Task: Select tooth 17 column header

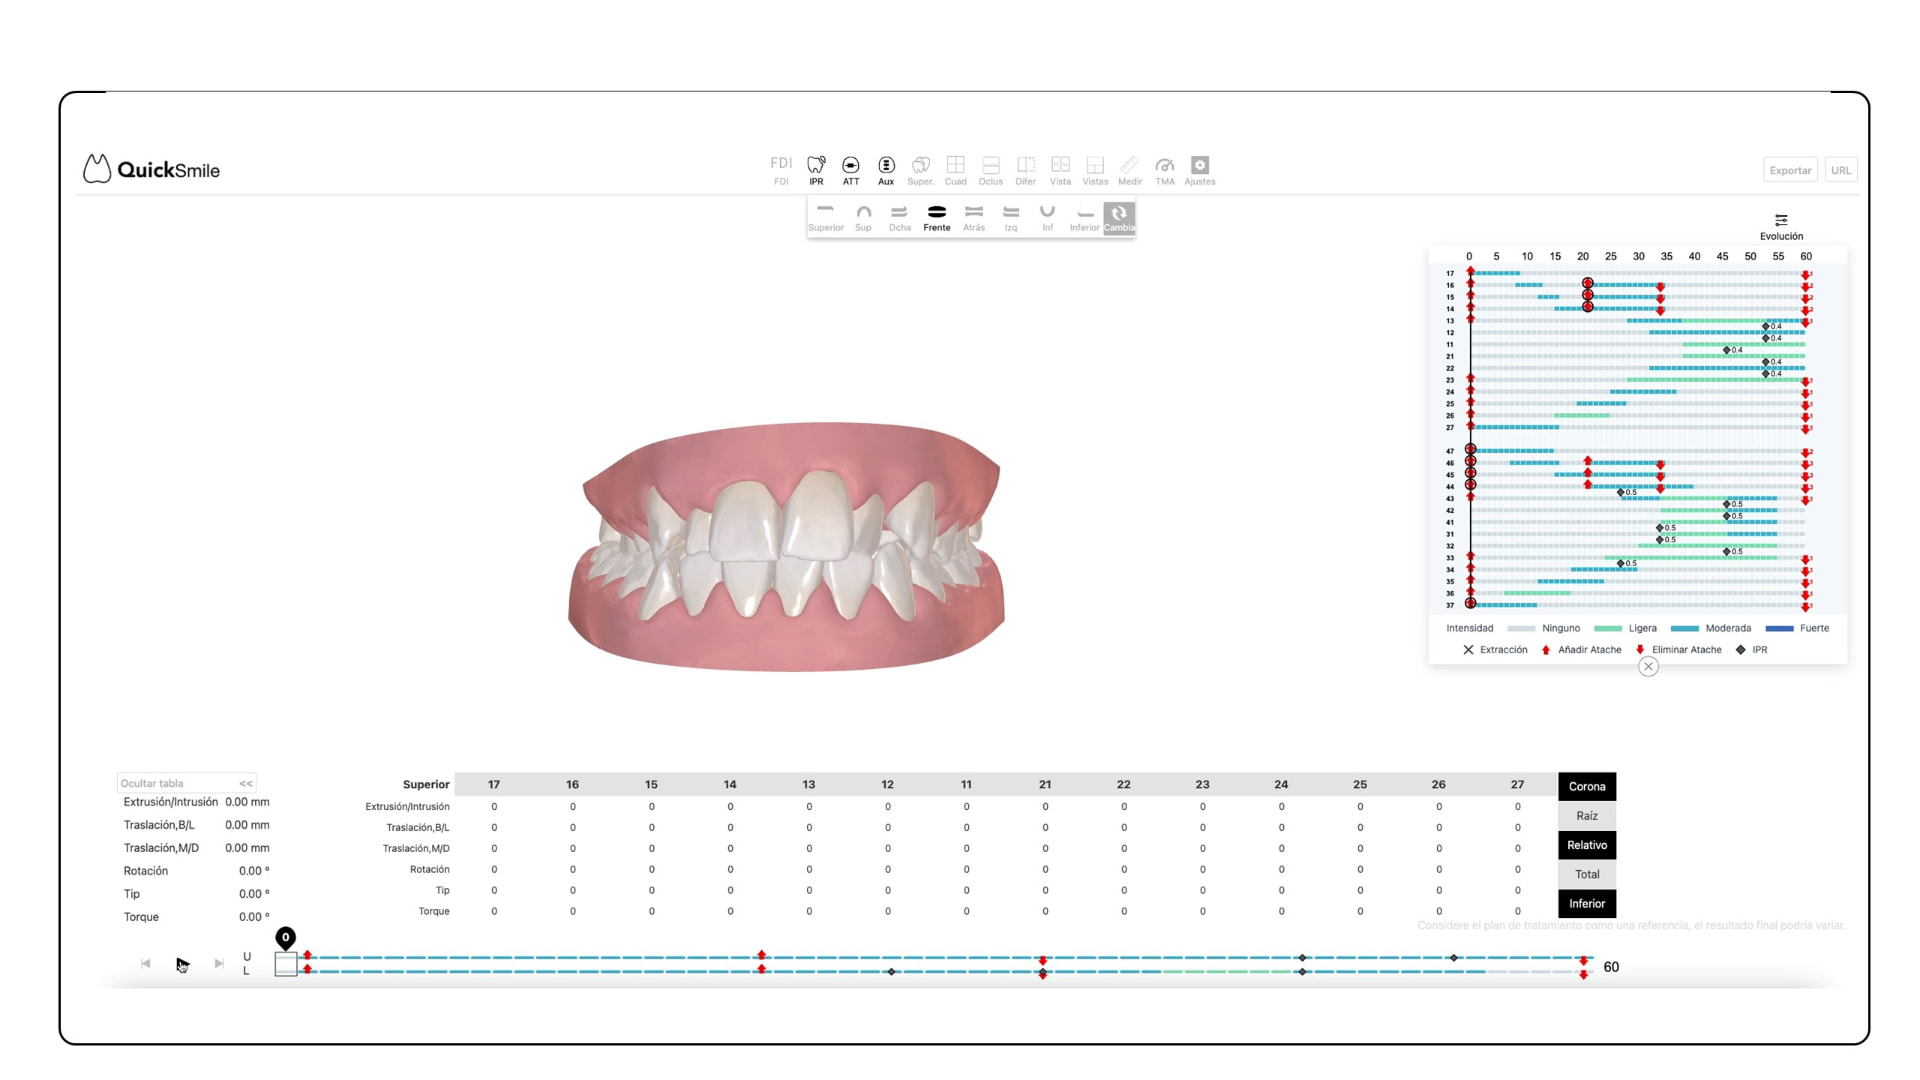Action: (x=494, y=785)
